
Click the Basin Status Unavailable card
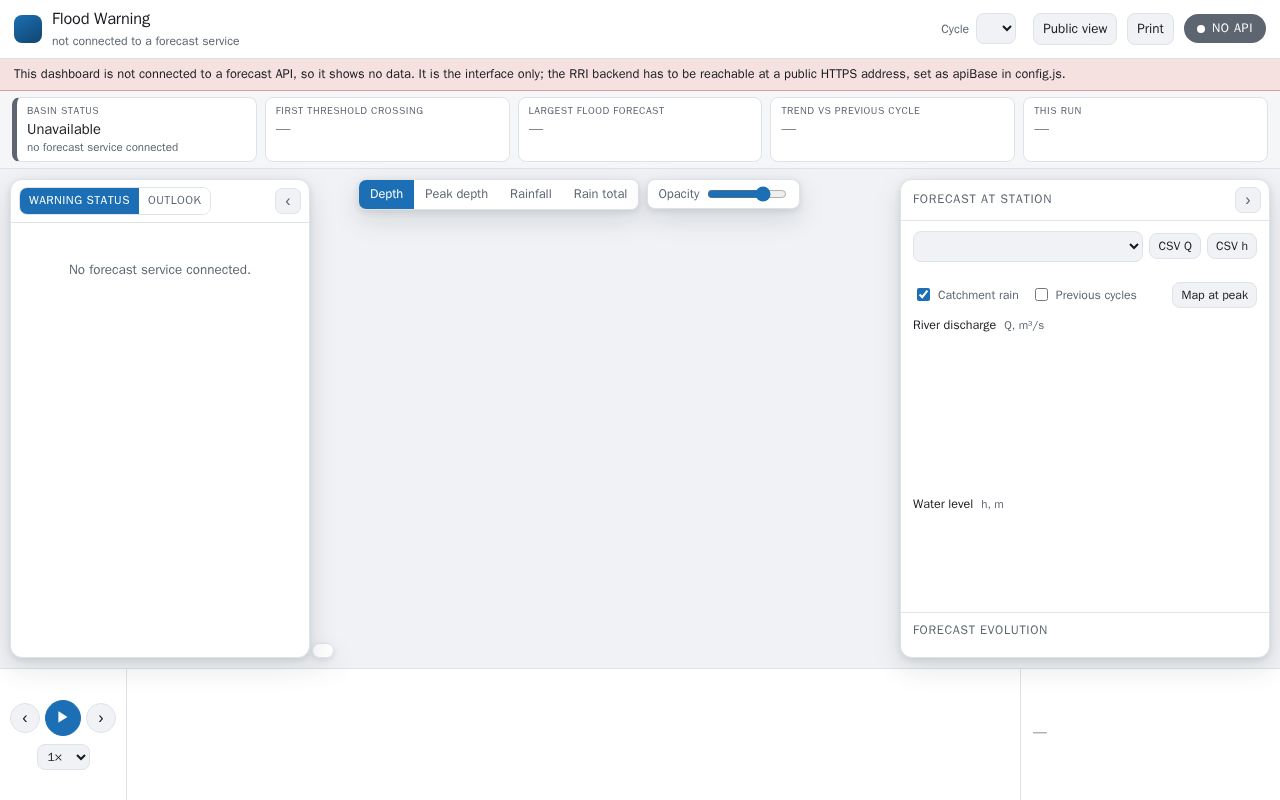[135, 129]
